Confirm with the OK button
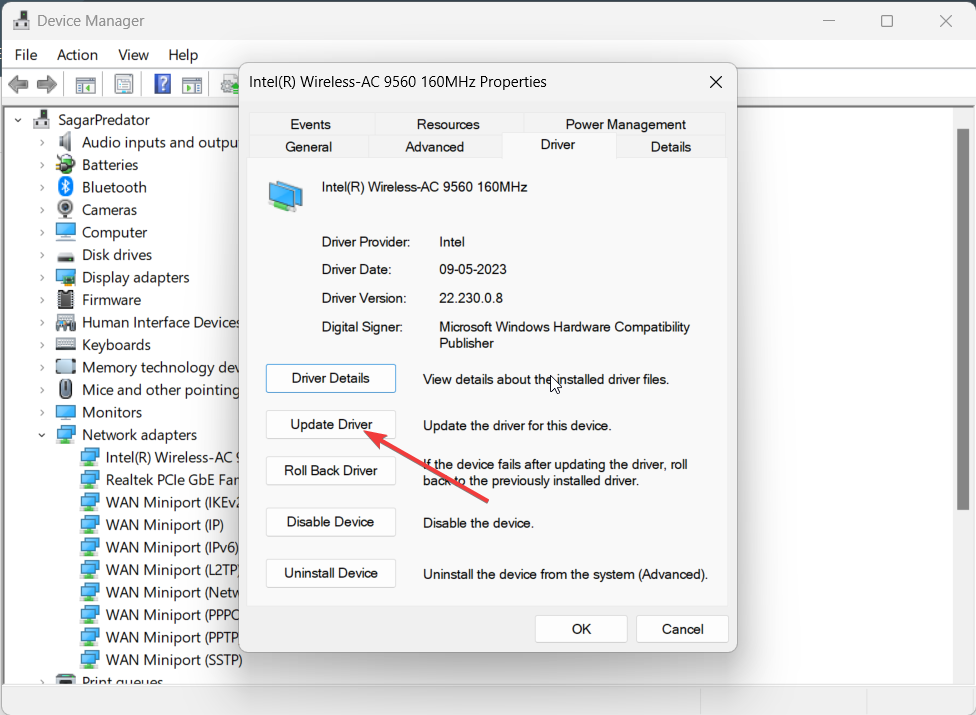976x715 pixels. (x=581, y=629)
